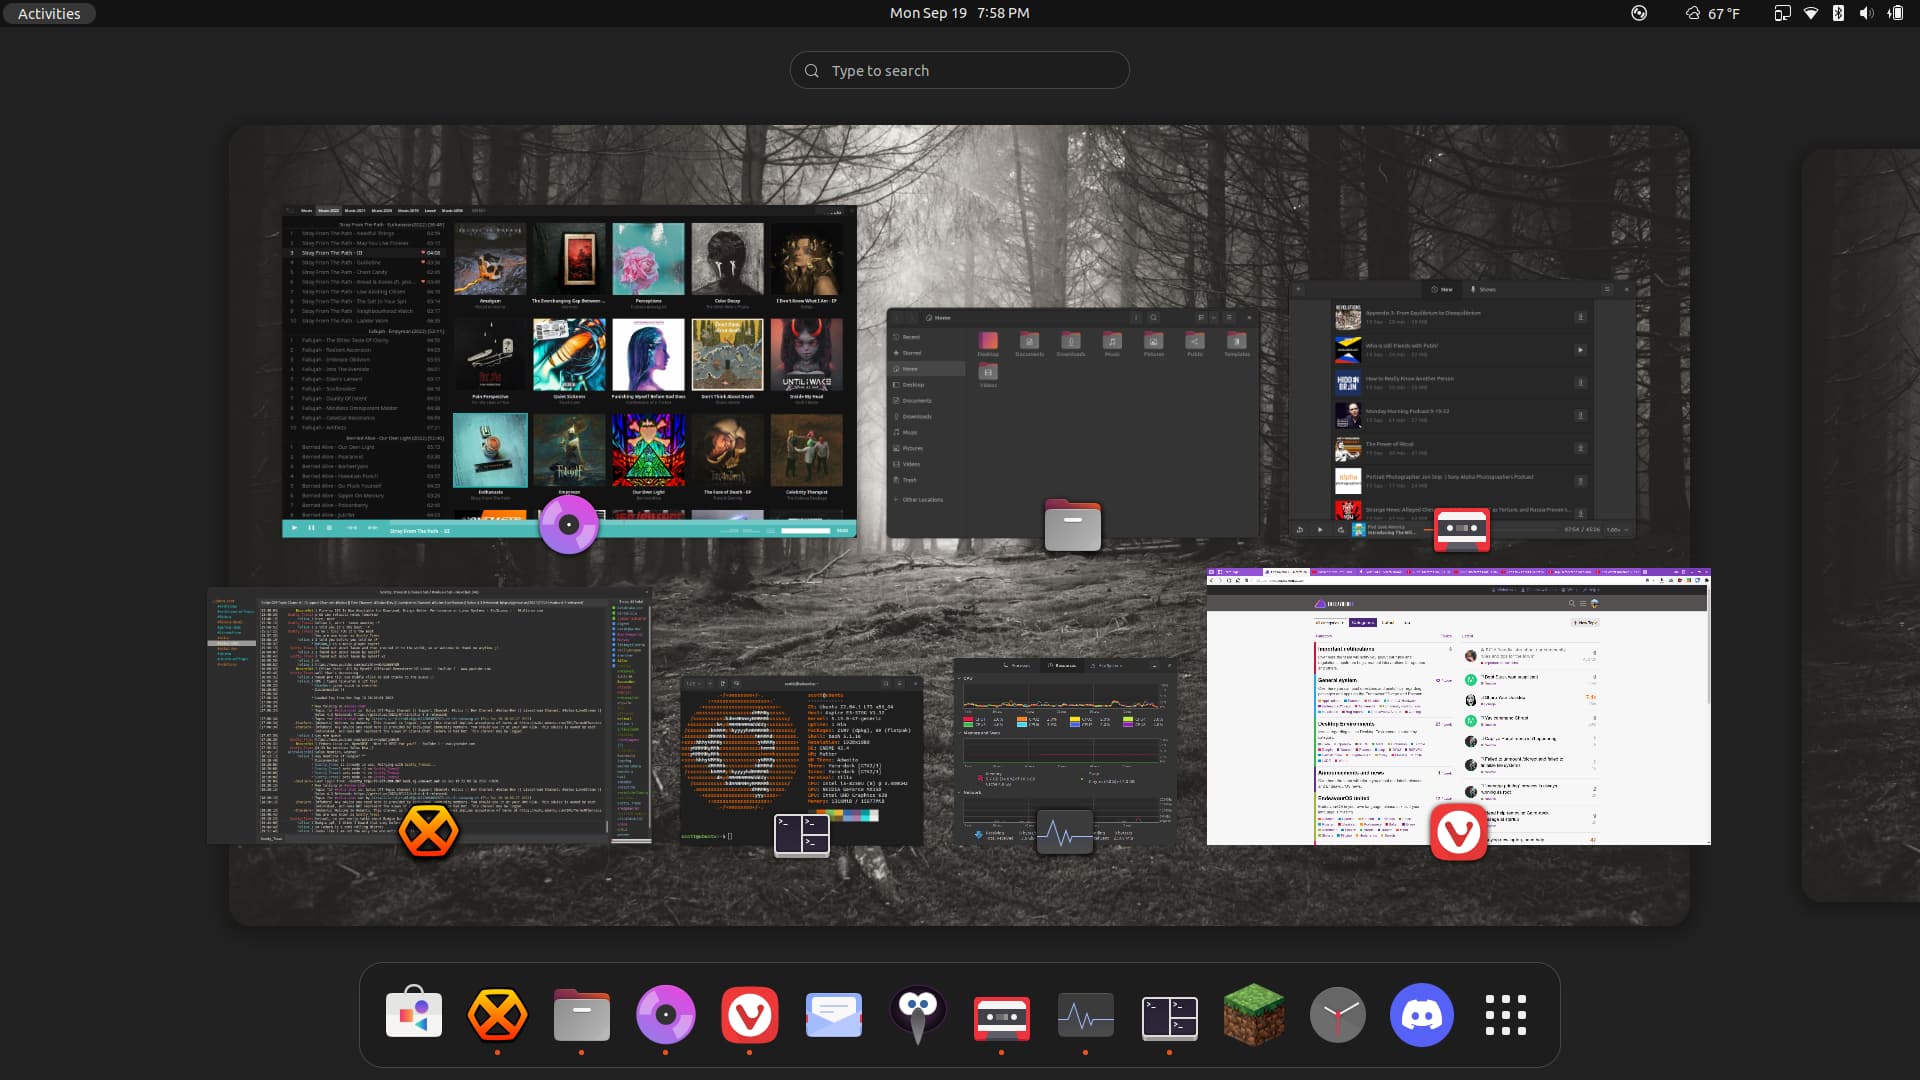
Task: Click the Music tab in Parabolic player
Action: 306,211
